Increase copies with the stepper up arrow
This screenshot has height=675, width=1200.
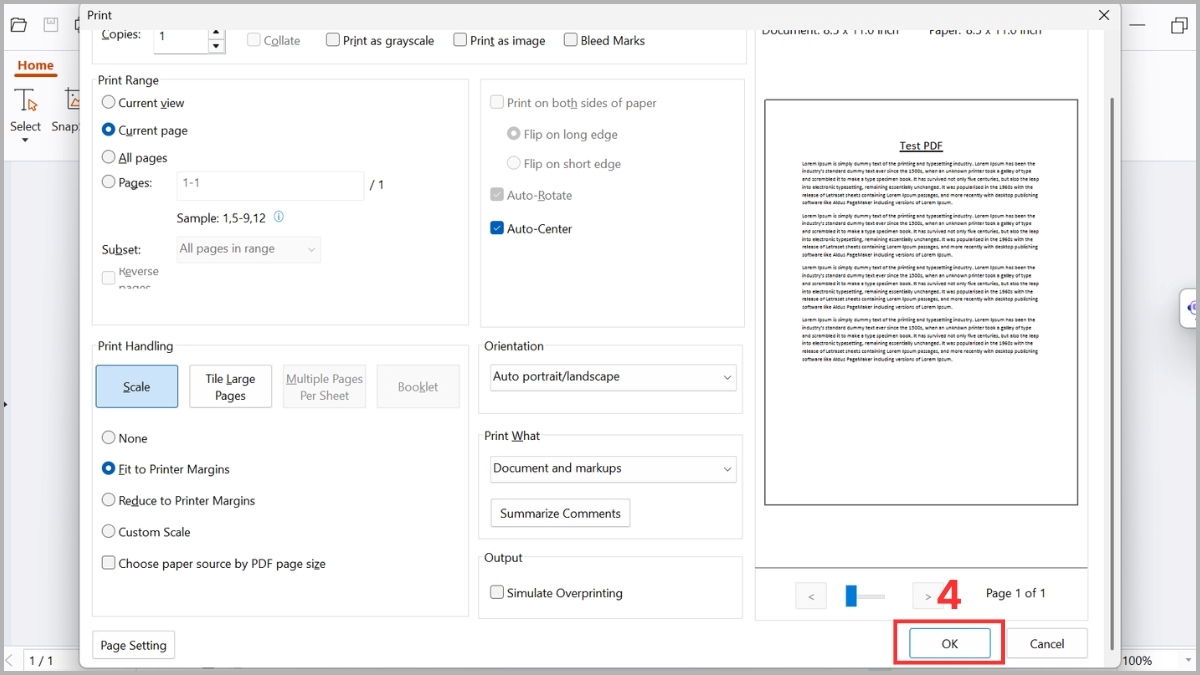pyautogui.click(x=215, y=33)
